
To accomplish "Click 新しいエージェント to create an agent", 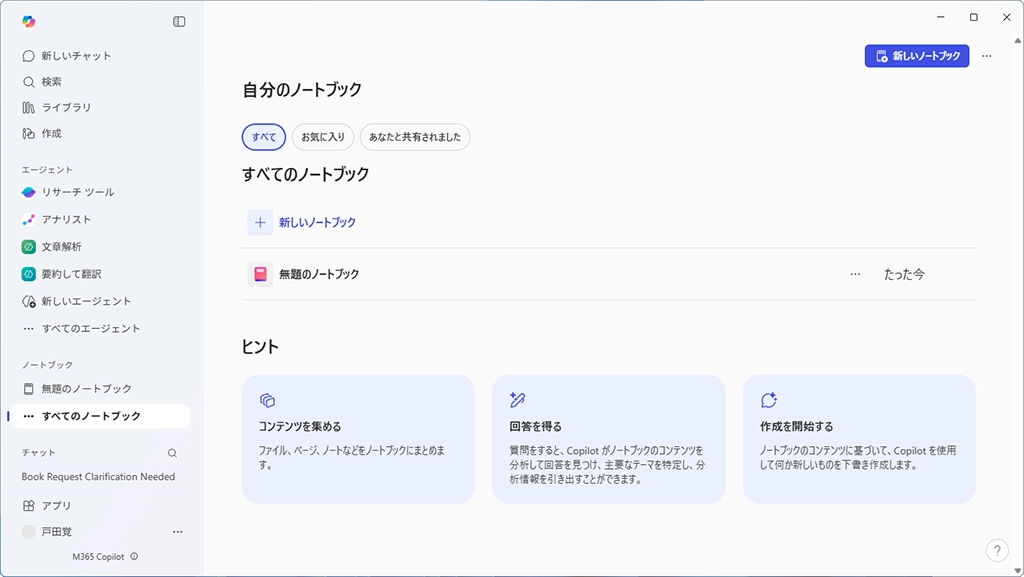I will [86, 301].
